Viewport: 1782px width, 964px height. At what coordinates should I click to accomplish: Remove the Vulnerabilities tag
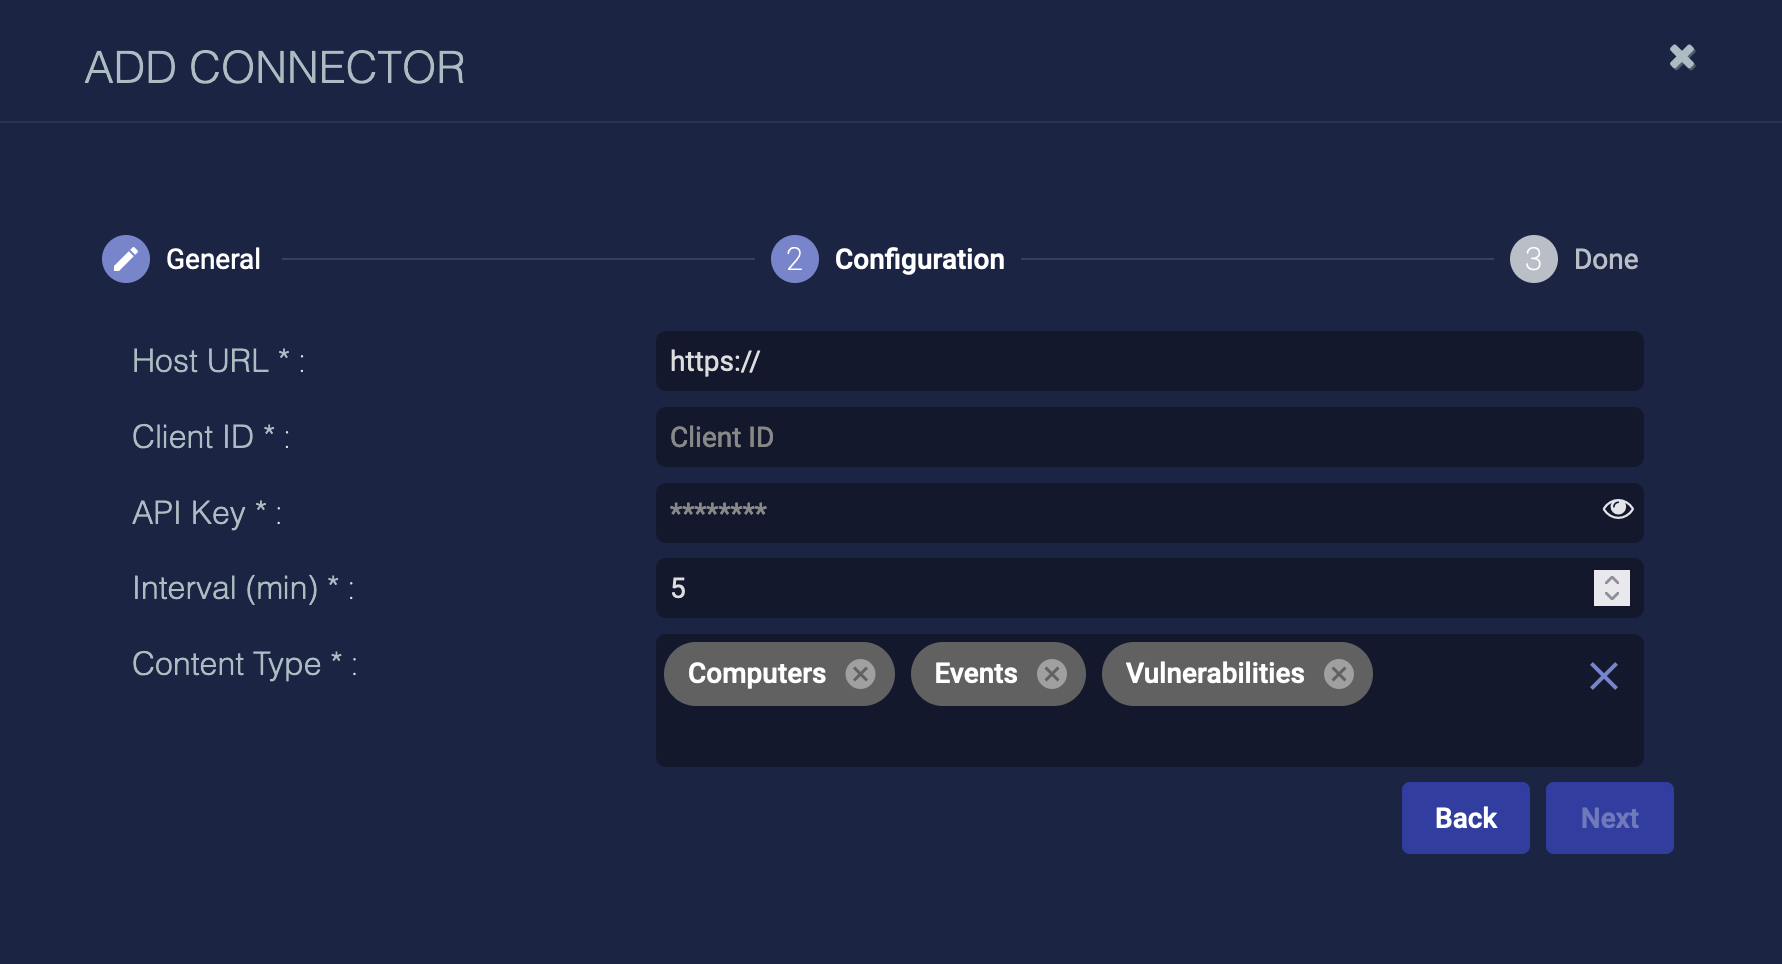click(1338, 674)
